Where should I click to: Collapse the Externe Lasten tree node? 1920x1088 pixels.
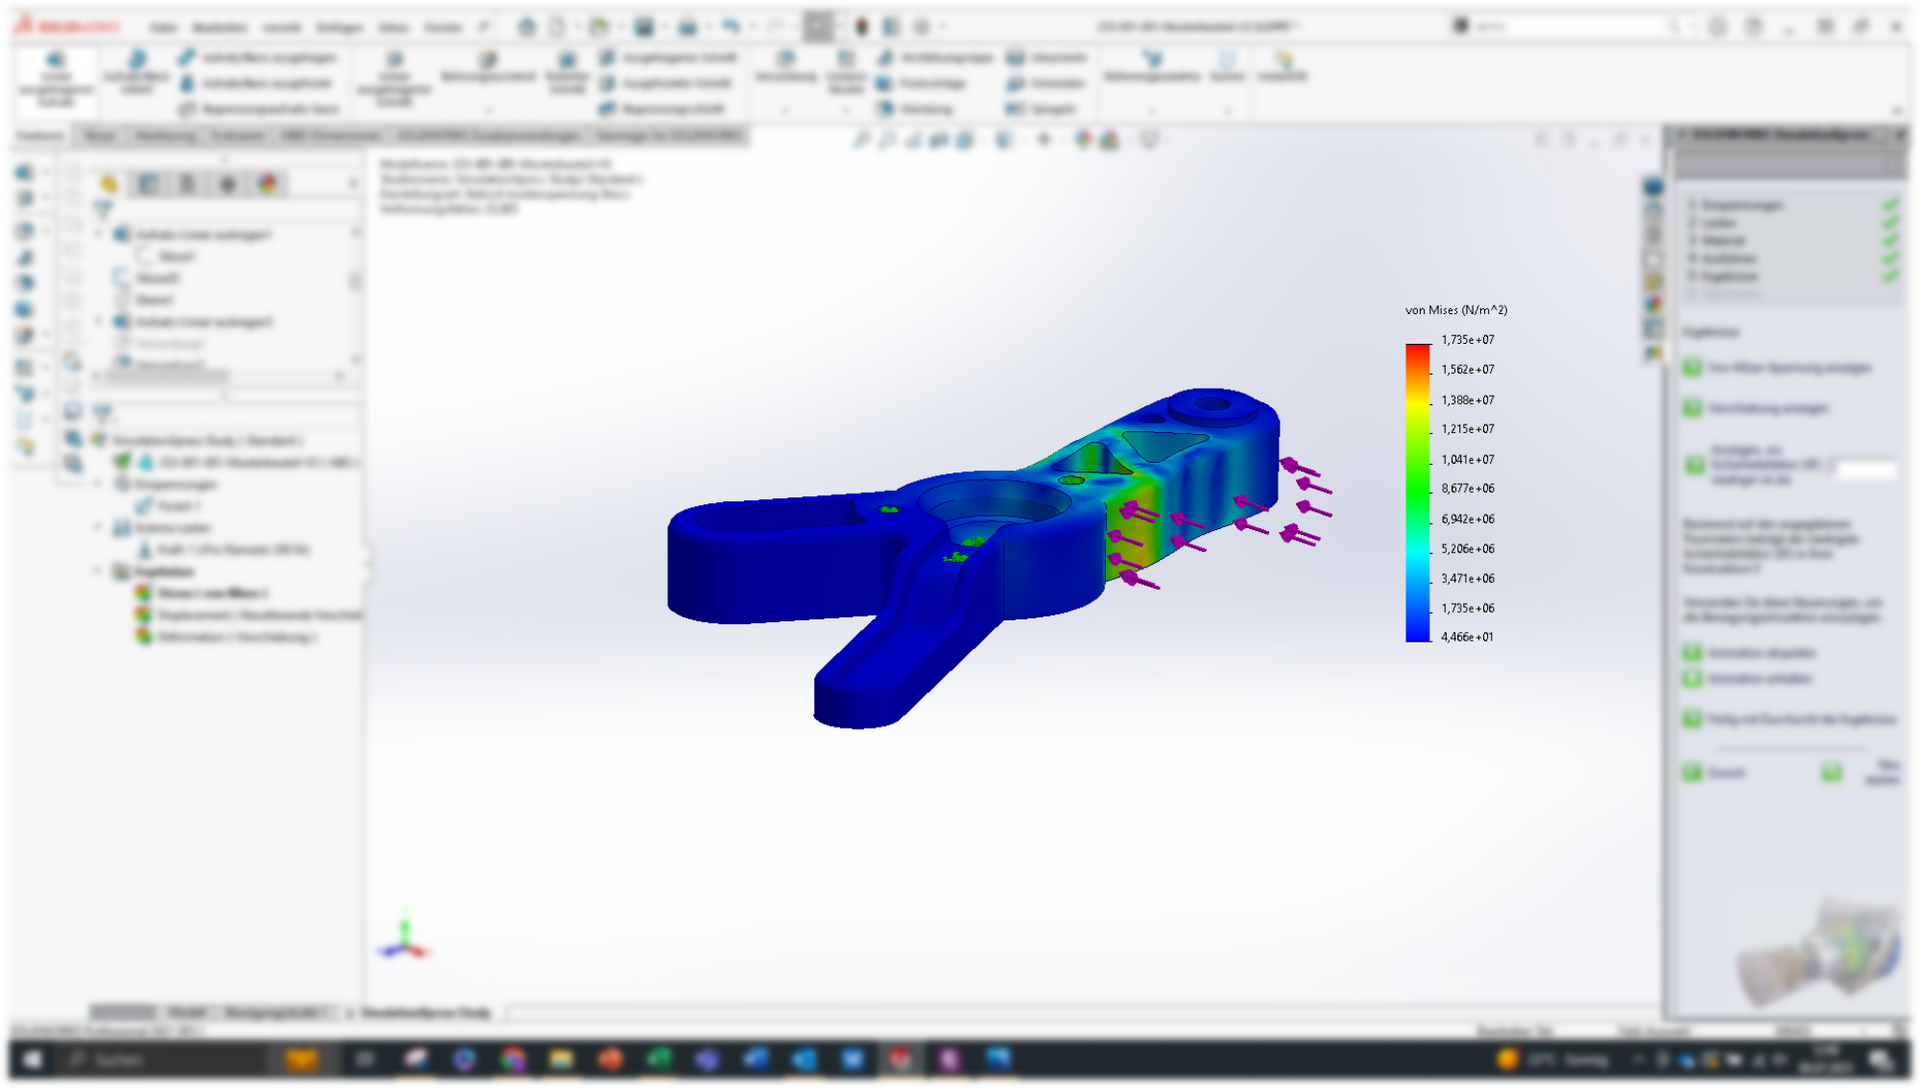98,528
